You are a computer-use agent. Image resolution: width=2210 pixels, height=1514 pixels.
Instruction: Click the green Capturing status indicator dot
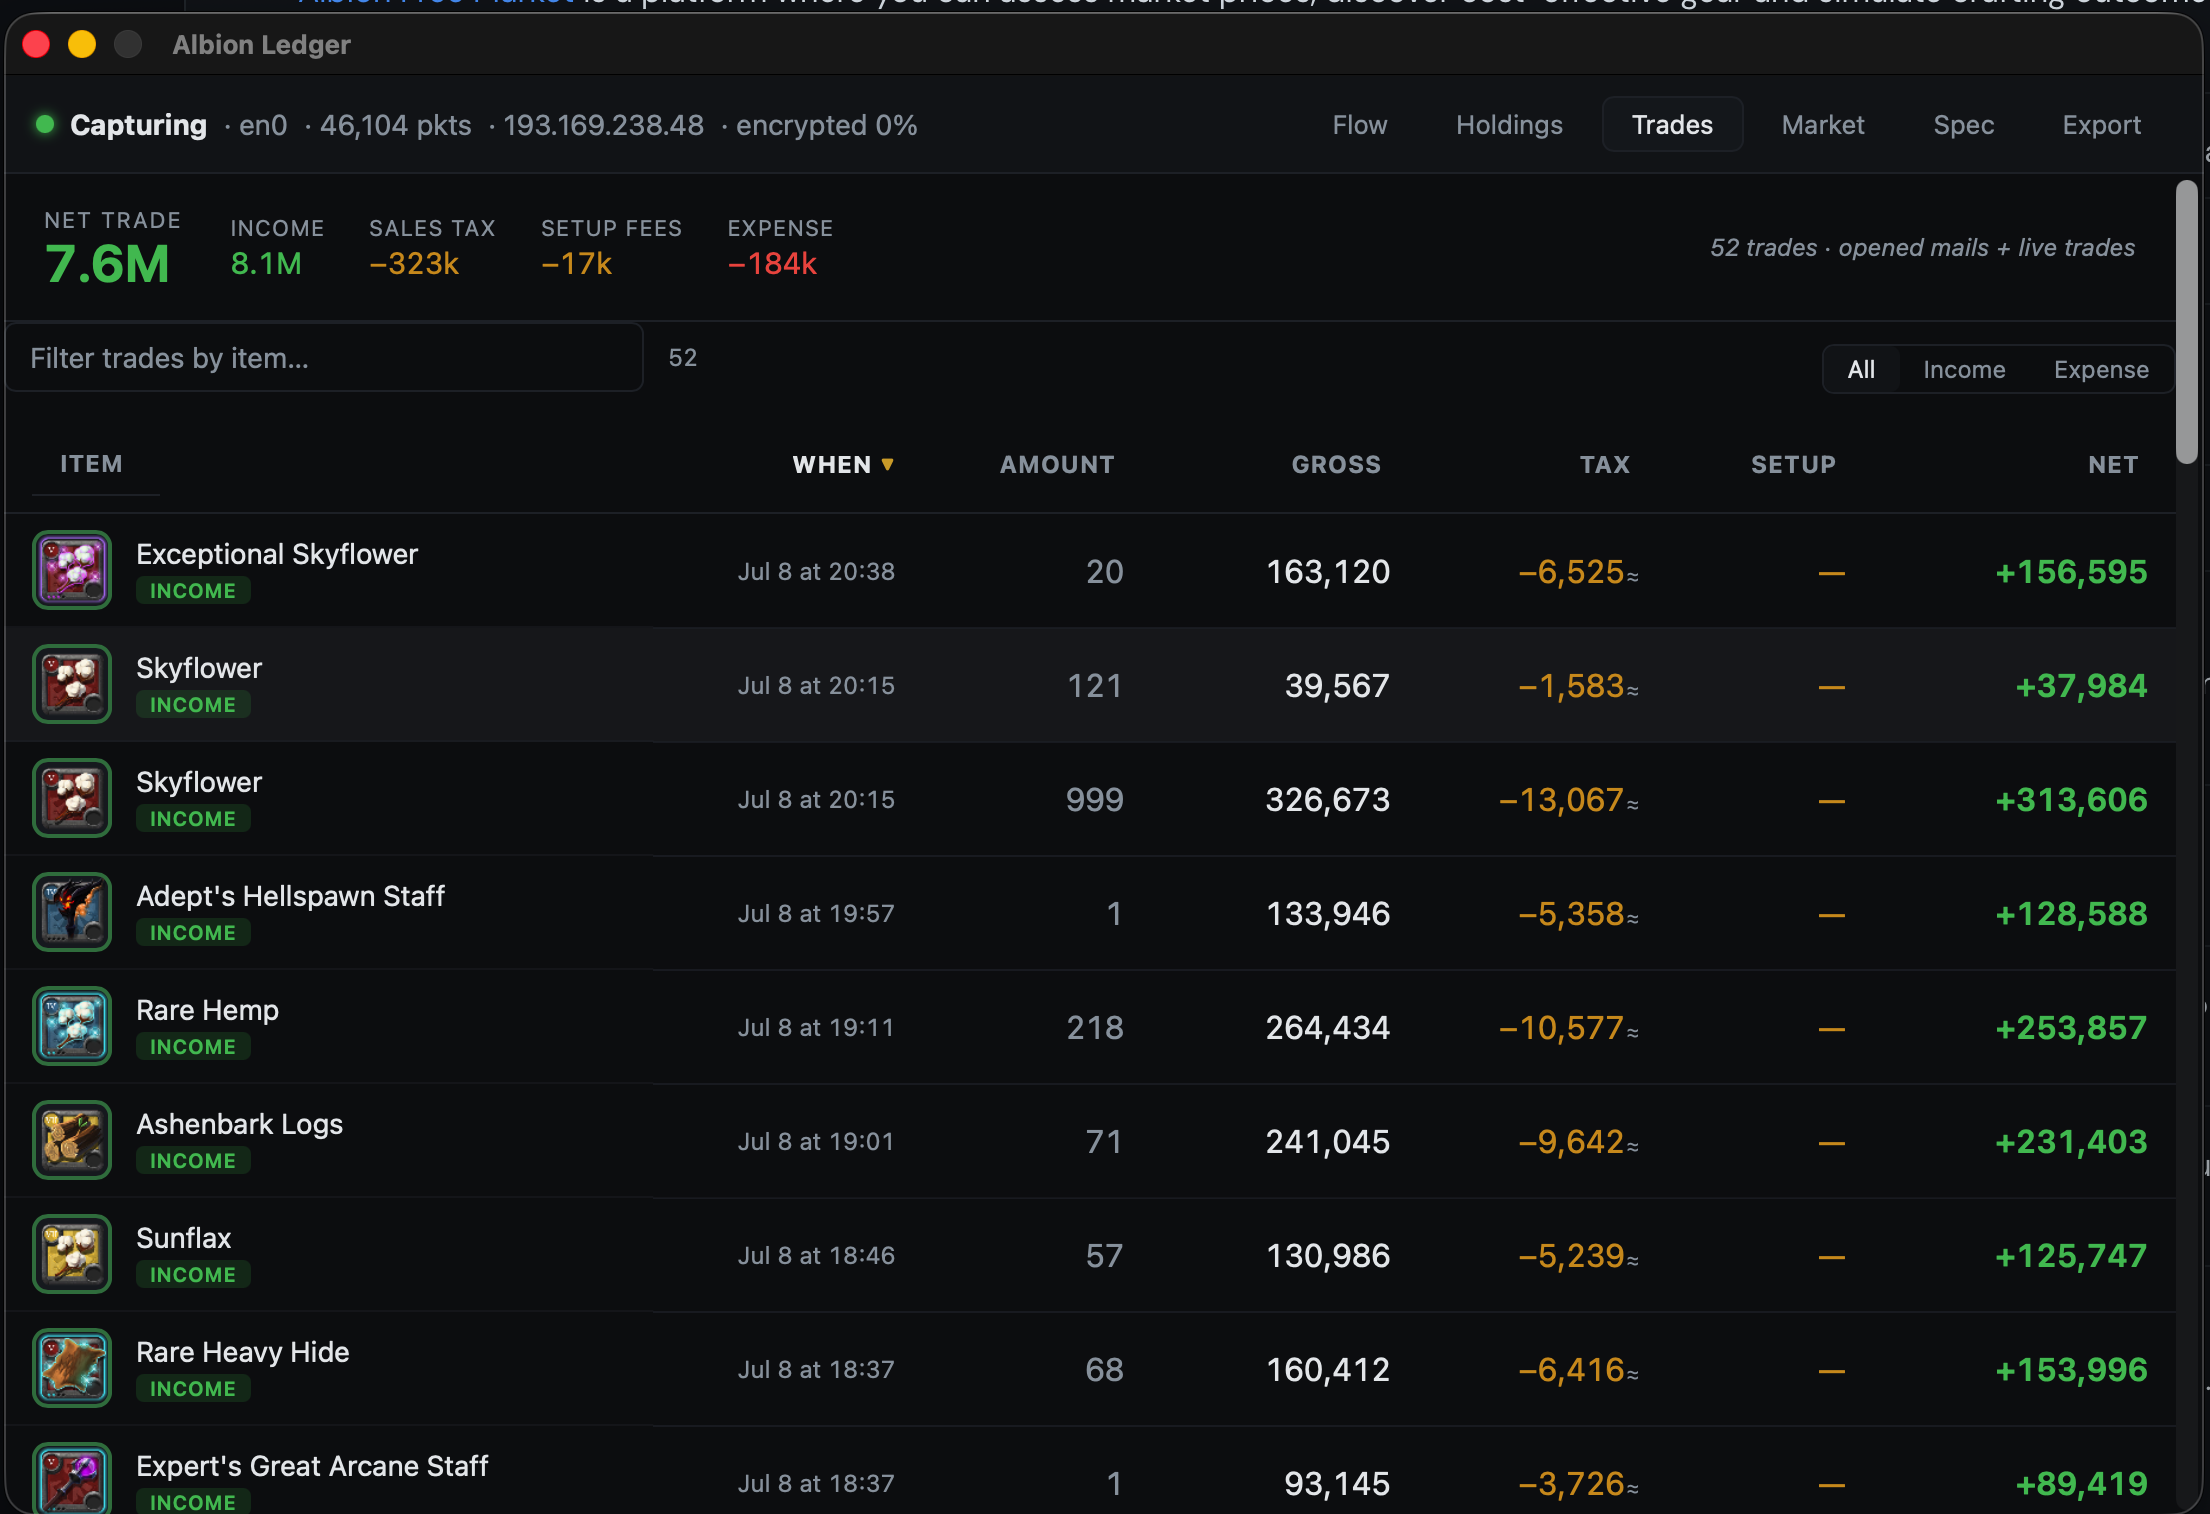coord(44,124)
